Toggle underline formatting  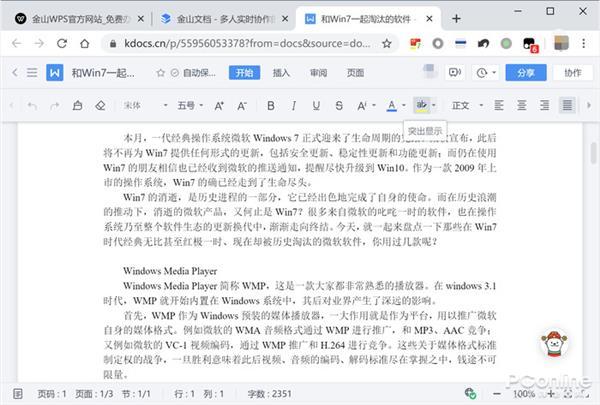coord(316,105)
